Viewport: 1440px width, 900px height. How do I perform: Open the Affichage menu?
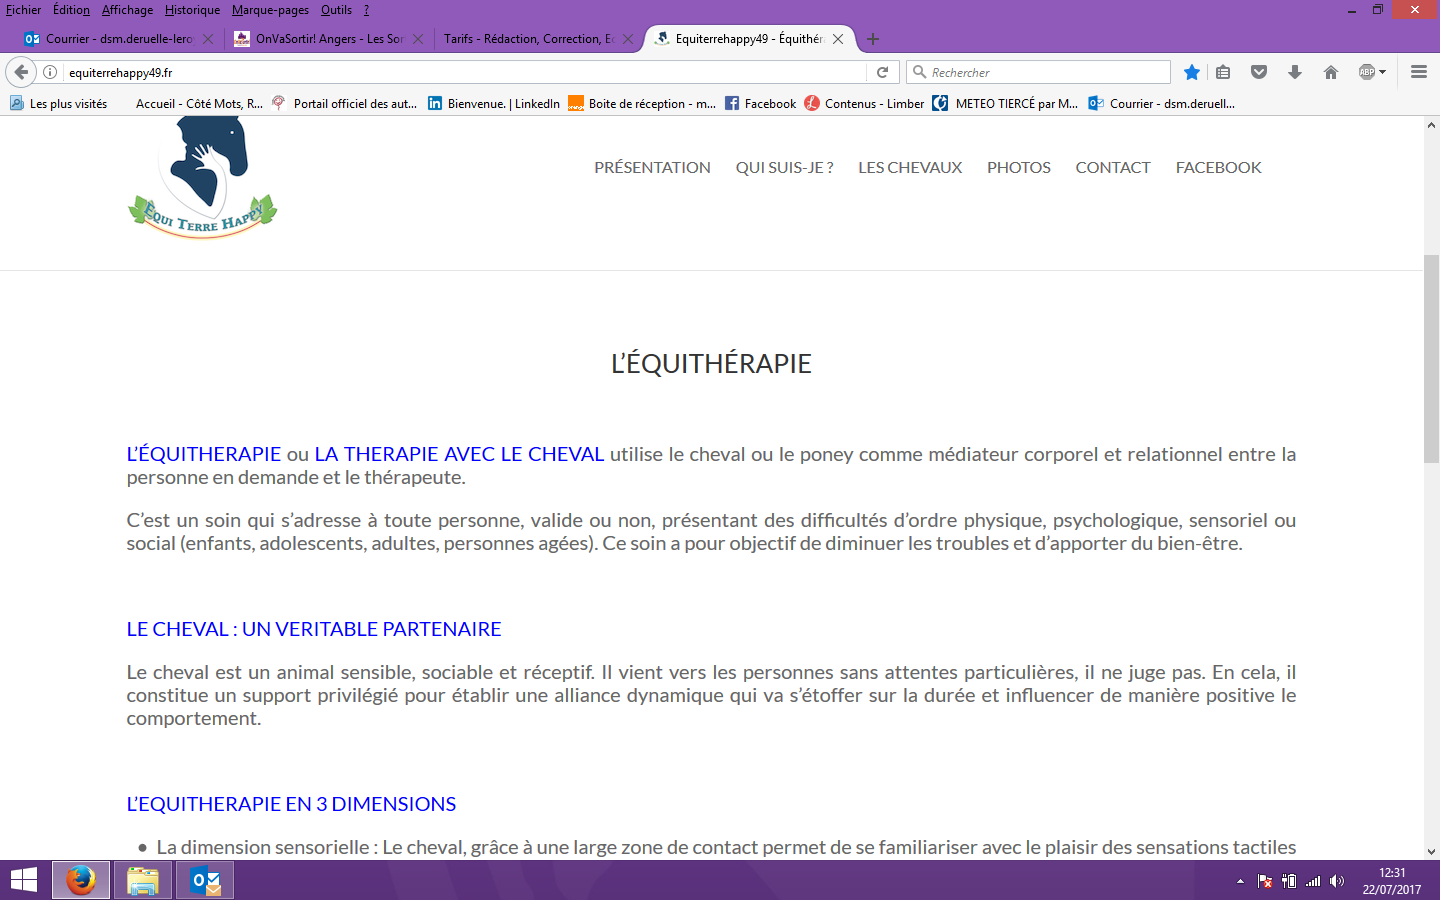click(x=127, y=10)
